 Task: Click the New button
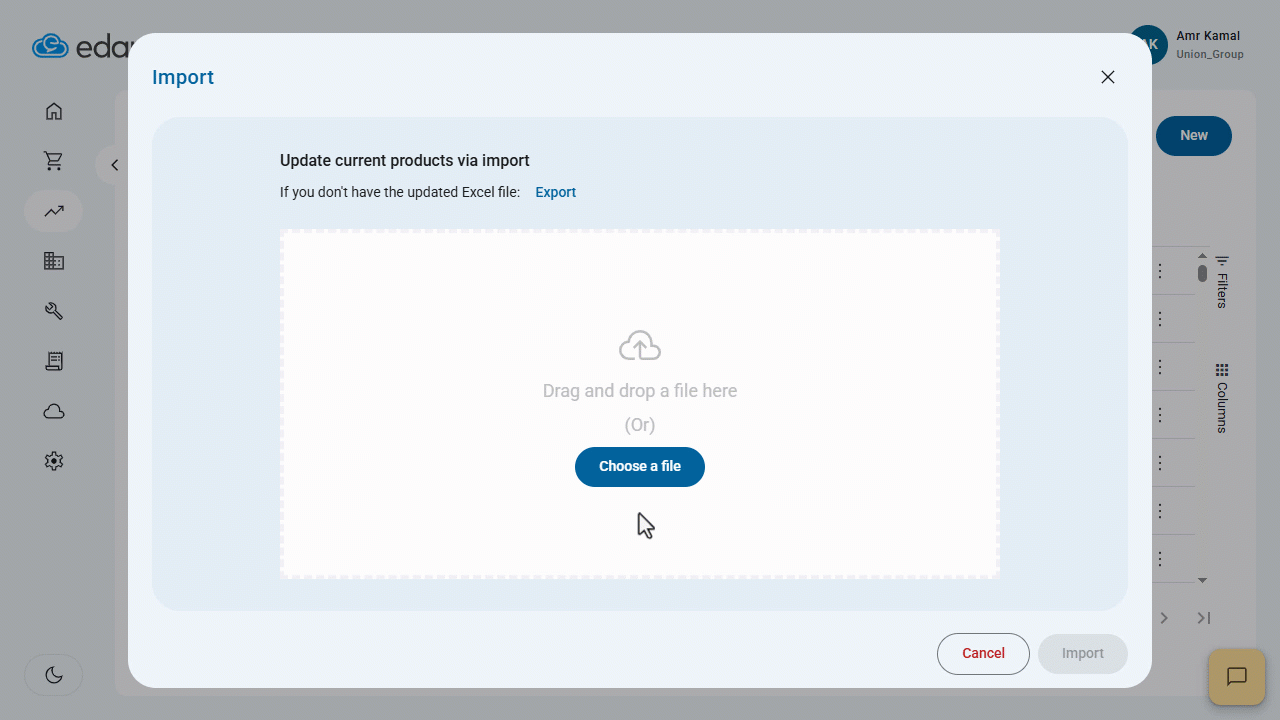click(x=1194, y=135)
